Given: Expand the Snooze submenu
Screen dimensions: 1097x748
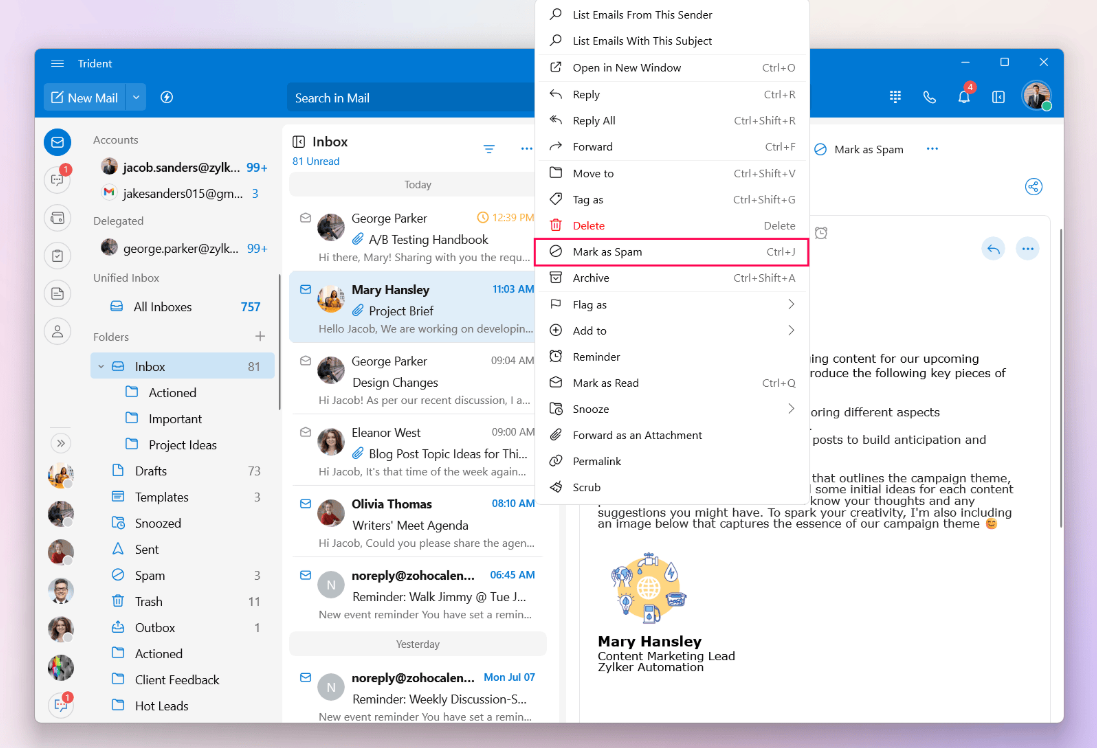Looking at the screenshot, I should click(672, 409).
